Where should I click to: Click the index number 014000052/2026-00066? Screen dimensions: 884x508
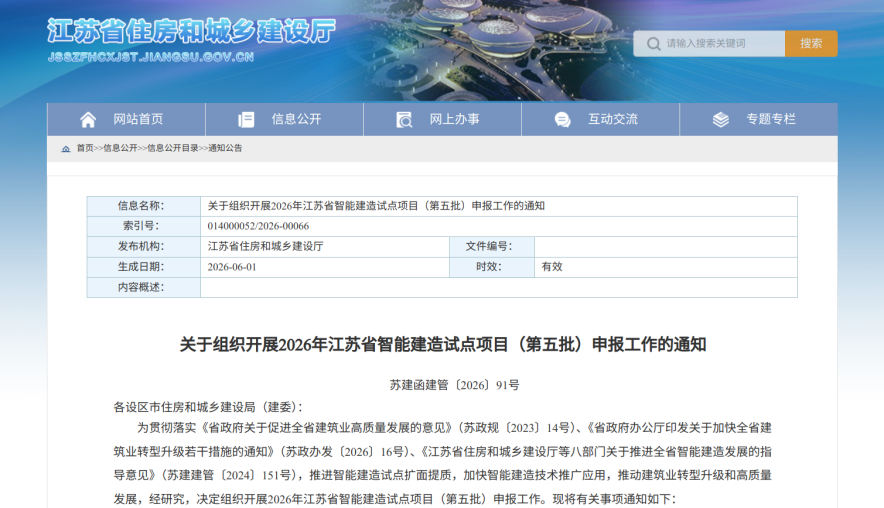258,226
